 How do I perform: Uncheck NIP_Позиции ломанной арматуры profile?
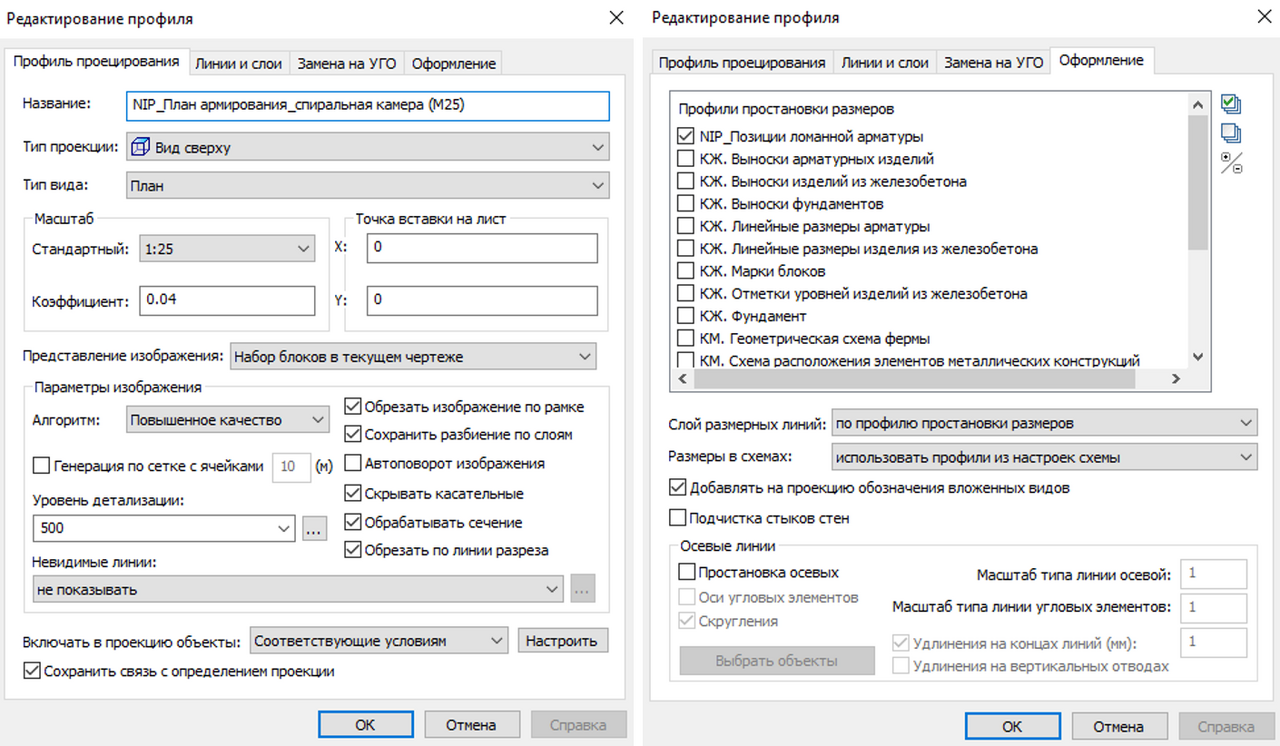[x=685, y=136]
